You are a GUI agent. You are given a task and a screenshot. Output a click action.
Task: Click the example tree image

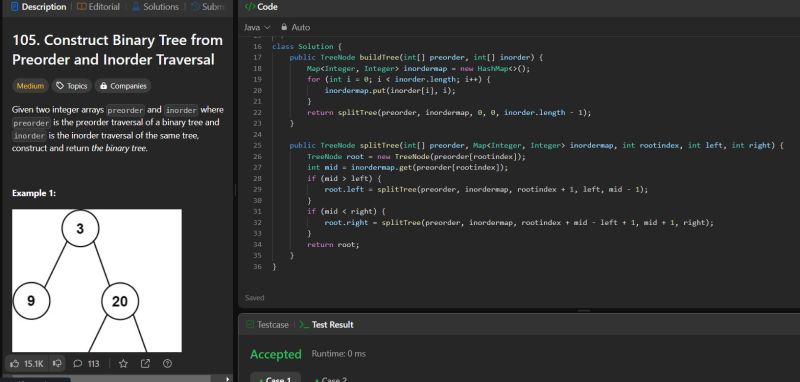(x=97, y=281)
